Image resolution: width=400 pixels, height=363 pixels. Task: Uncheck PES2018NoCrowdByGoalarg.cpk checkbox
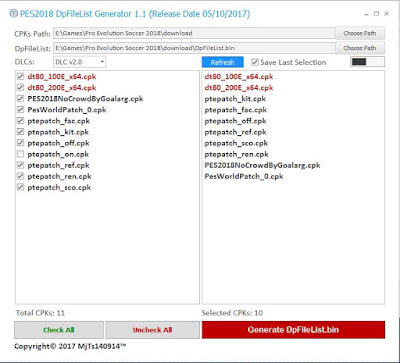pos(21,99)
